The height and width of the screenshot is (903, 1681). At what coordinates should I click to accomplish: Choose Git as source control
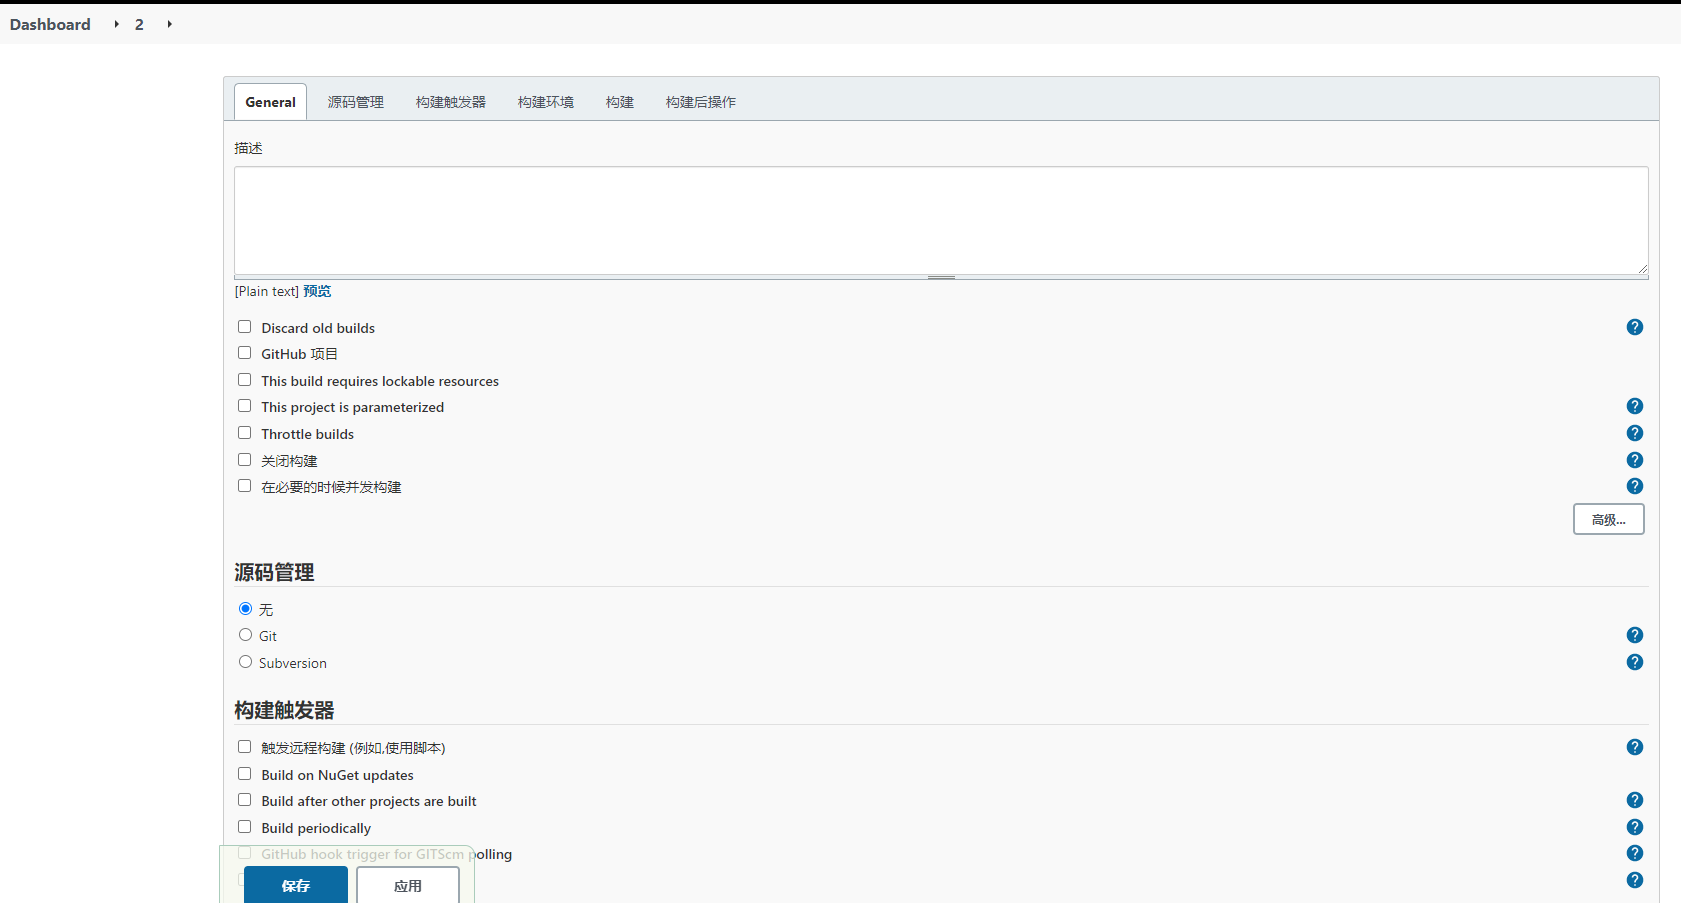click(245, 635)
